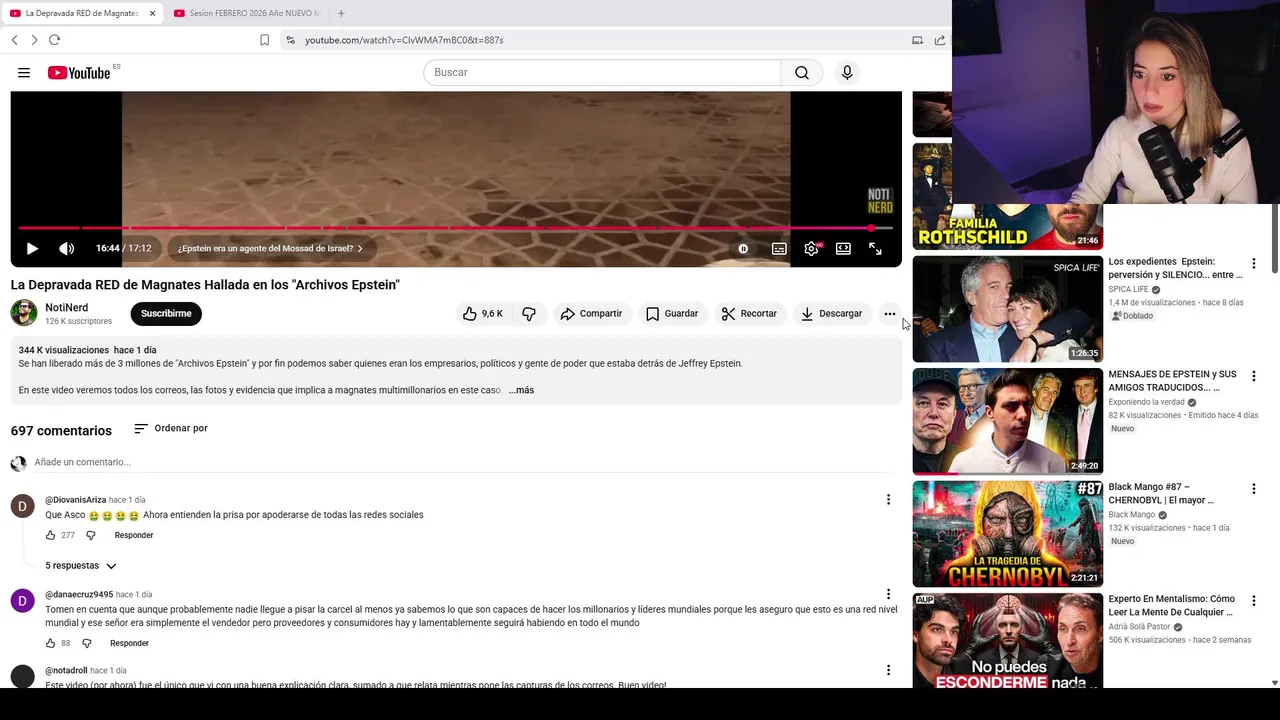
Task: Open options for Los expedientes Epstein video
Action: tap(1253, 264)
